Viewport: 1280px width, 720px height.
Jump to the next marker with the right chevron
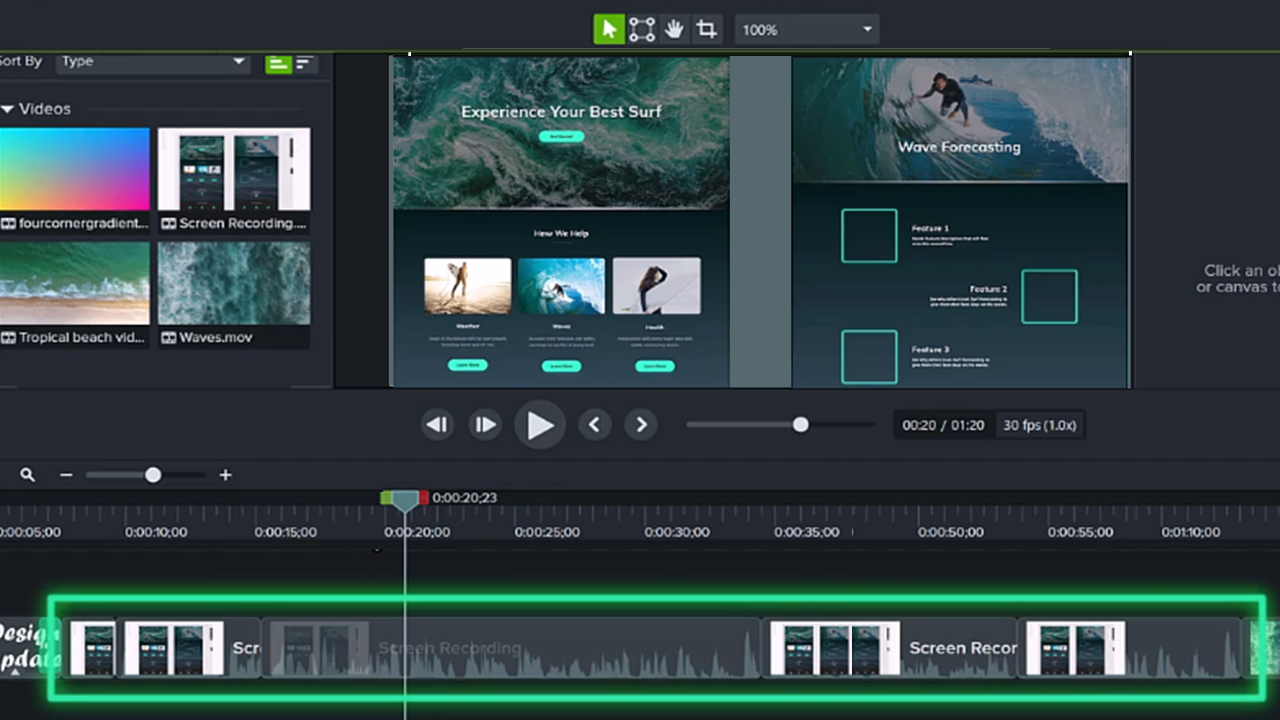click(641, 425)
